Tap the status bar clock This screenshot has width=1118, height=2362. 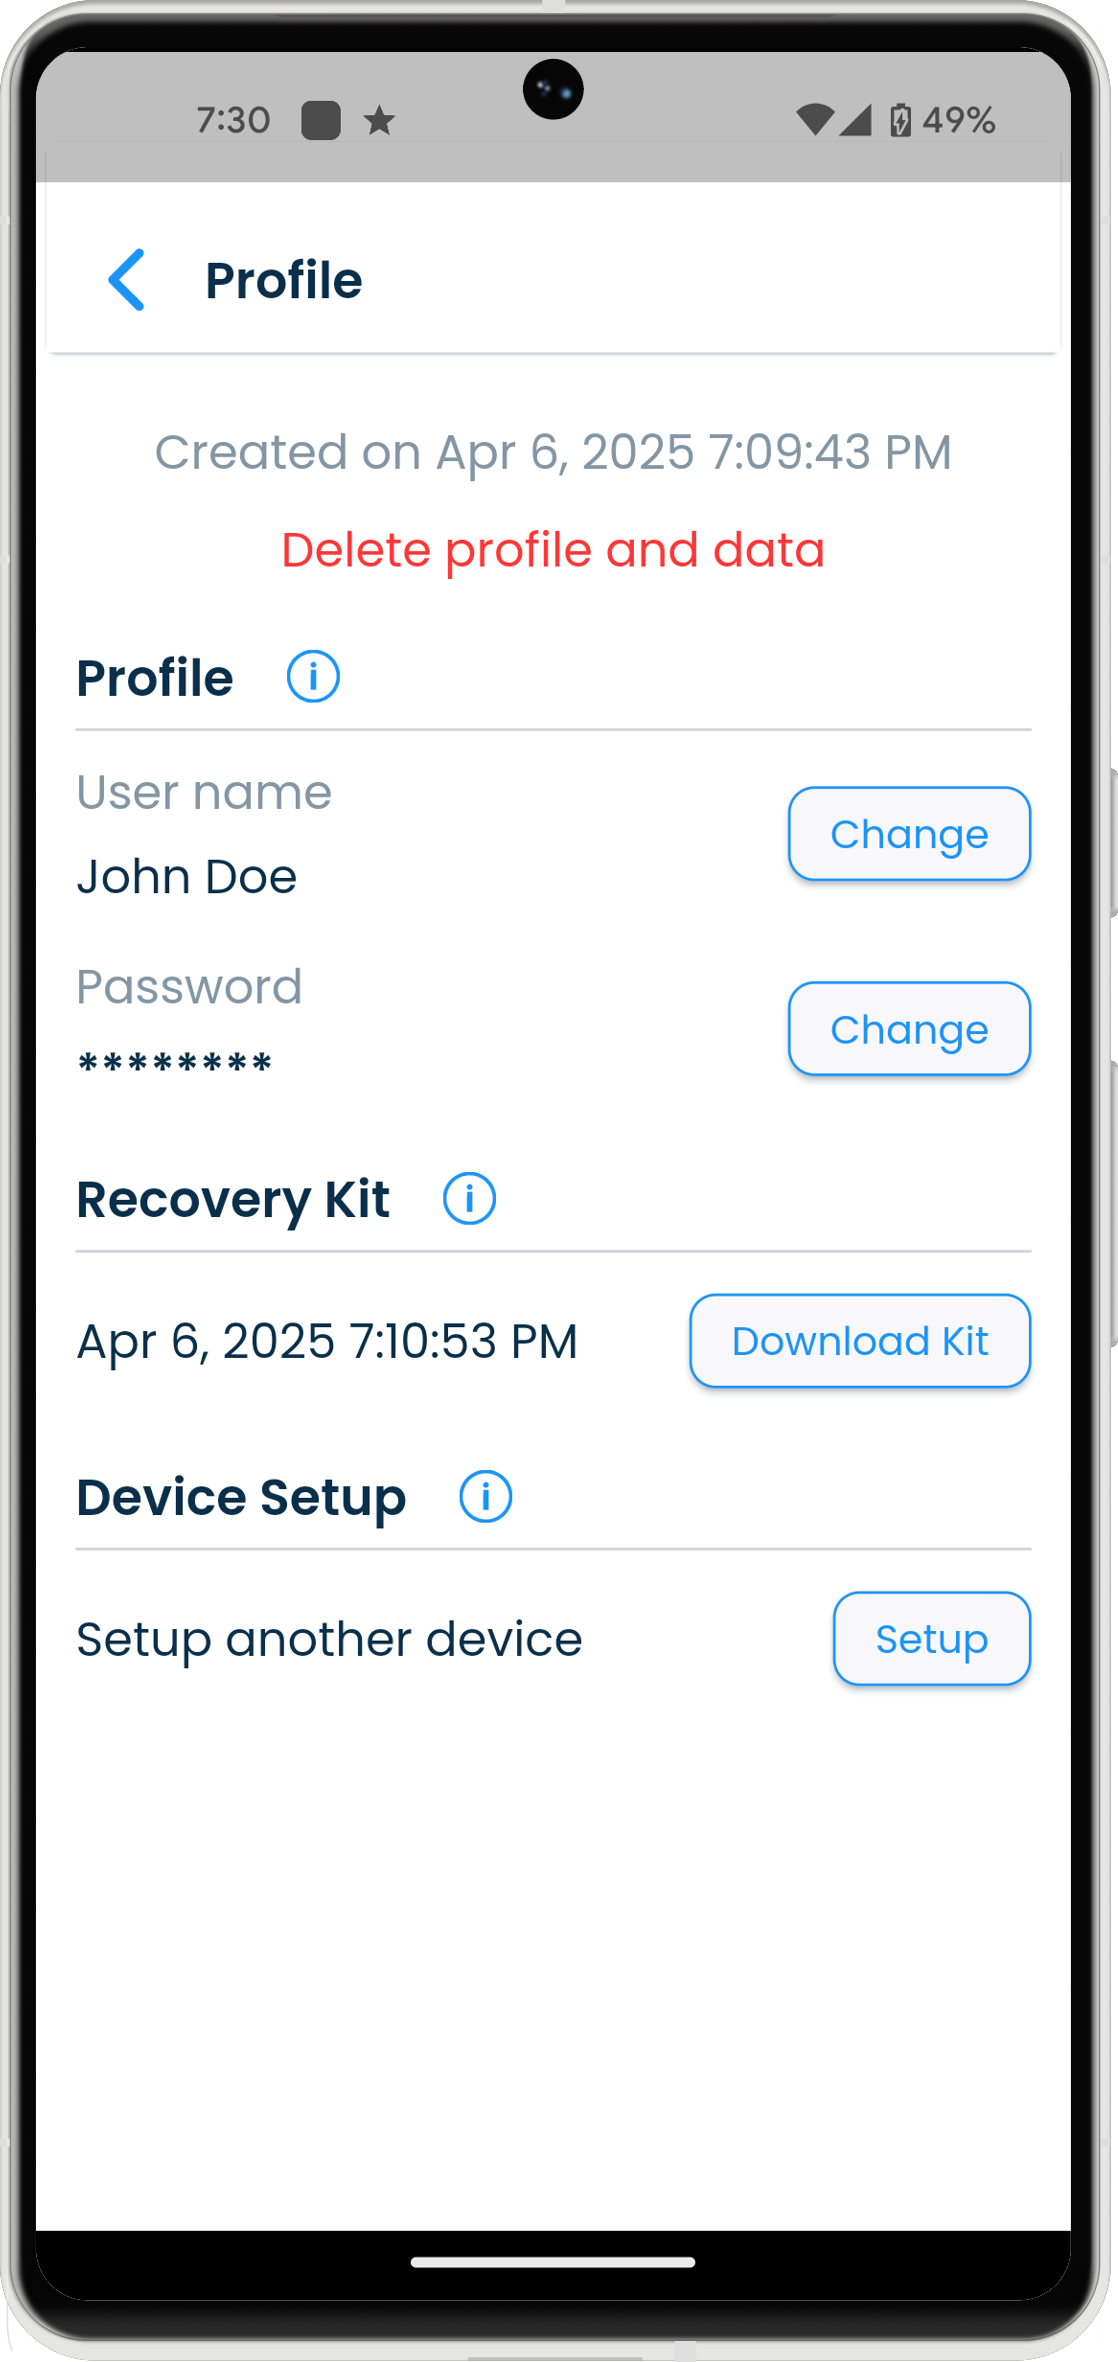233,121
